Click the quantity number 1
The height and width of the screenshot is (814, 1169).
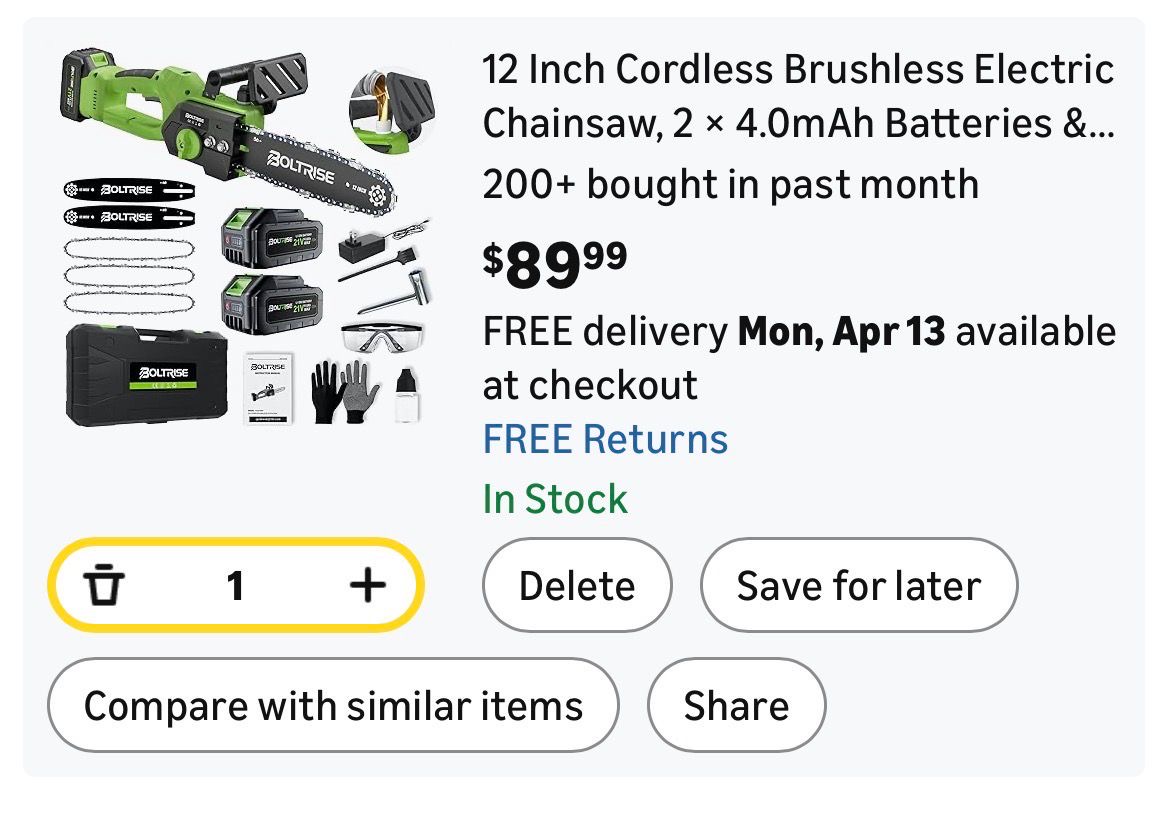point(235,586)
